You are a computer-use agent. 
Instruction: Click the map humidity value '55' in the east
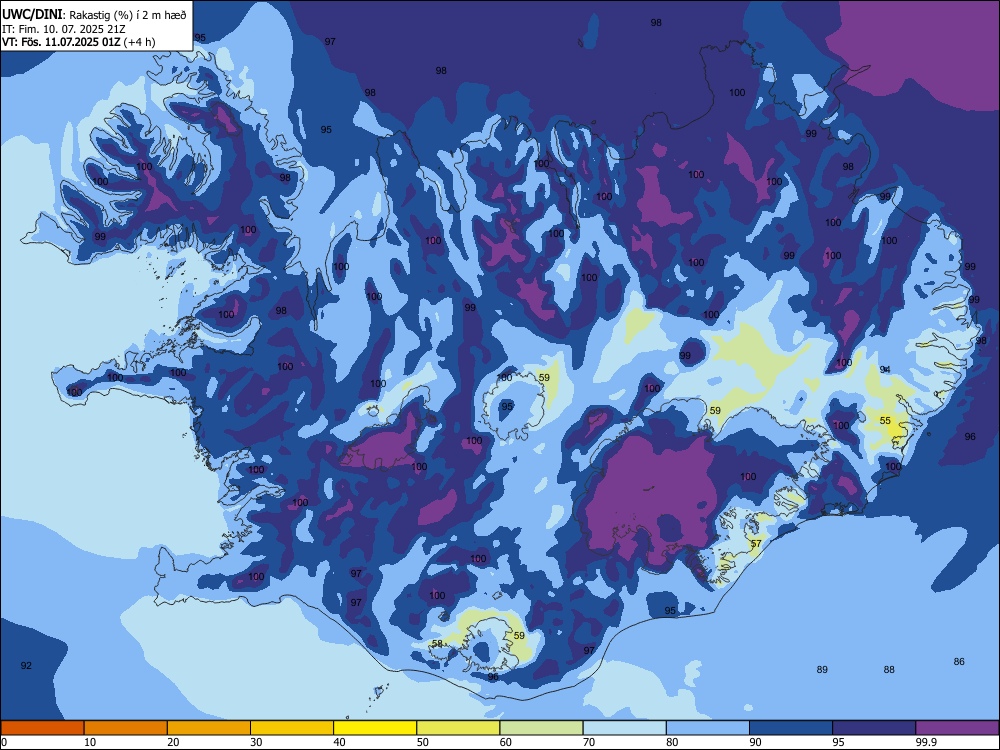coord(885,420)
